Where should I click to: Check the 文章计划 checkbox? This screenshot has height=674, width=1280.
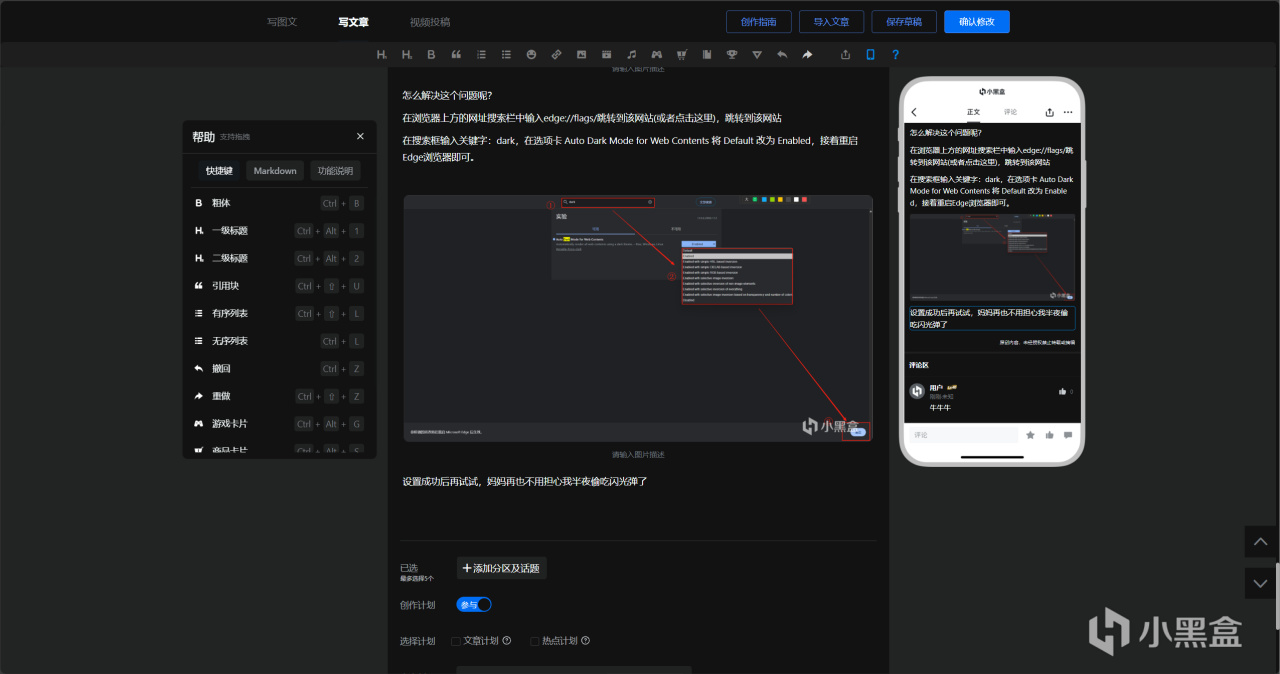point(456,641)
